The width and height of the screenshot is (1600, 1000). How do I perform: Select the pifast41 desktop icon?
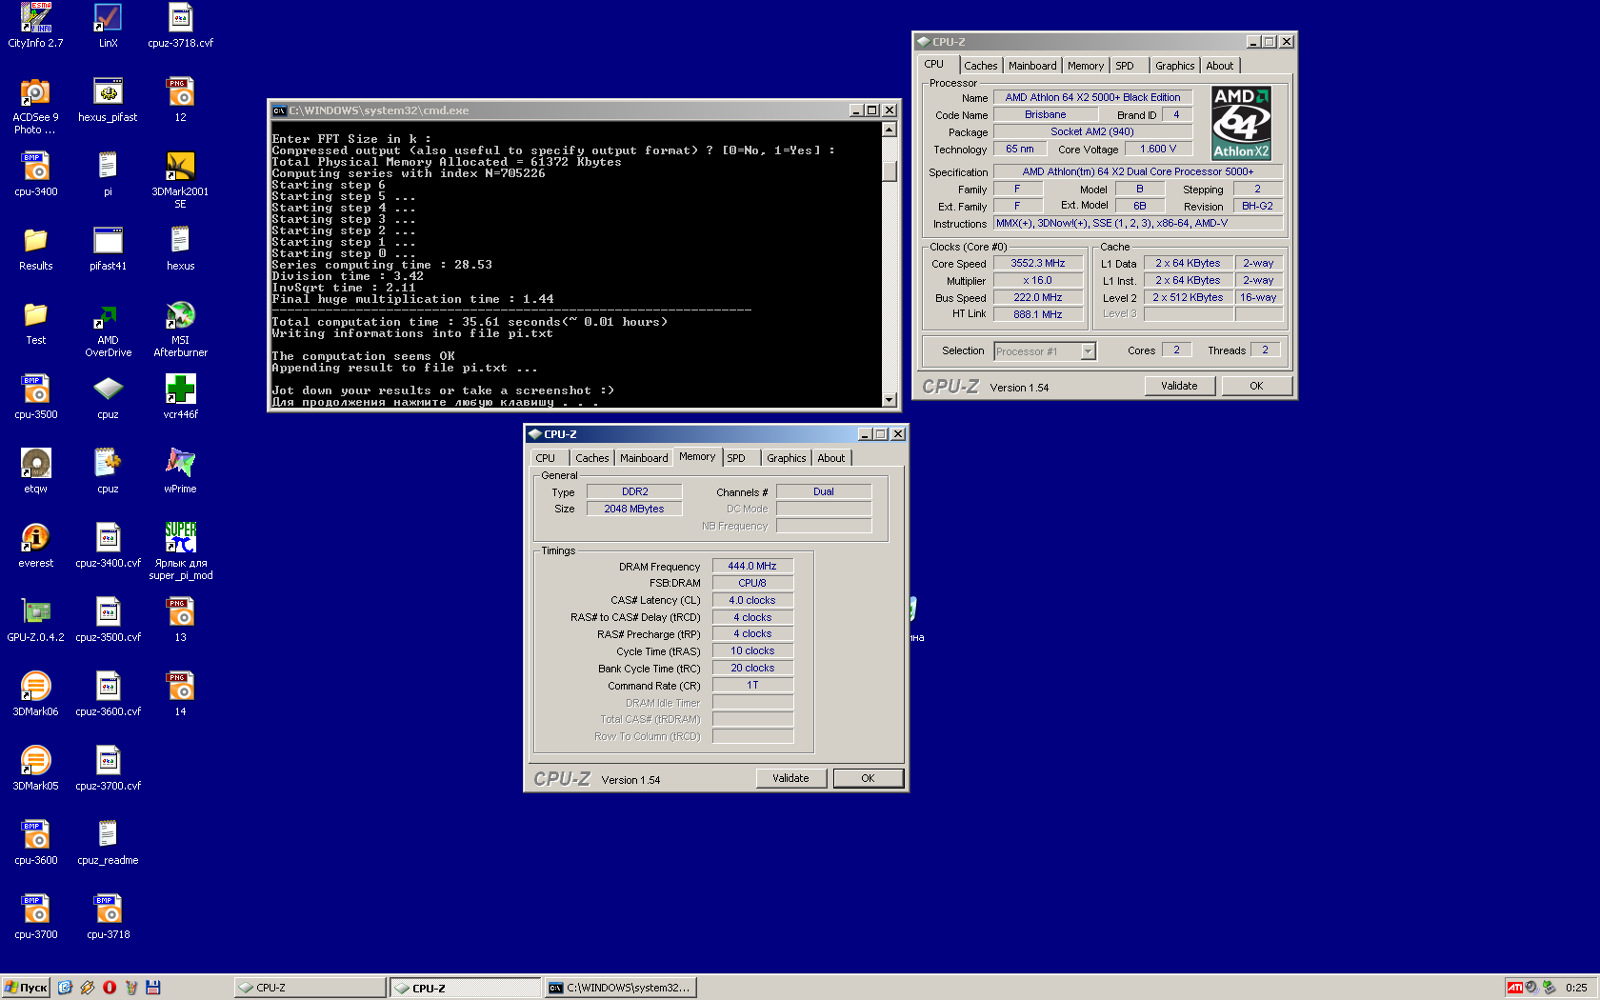(x=108, y=249)
